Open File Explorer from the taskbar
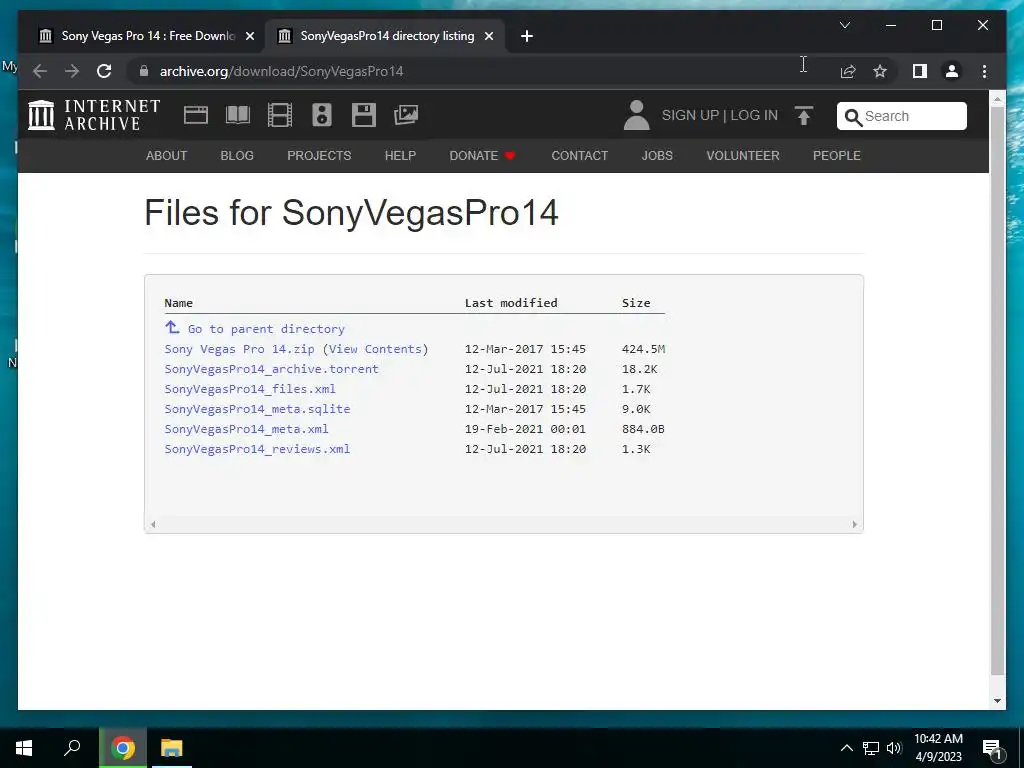 pyautogui.click(x=172, y=748)
